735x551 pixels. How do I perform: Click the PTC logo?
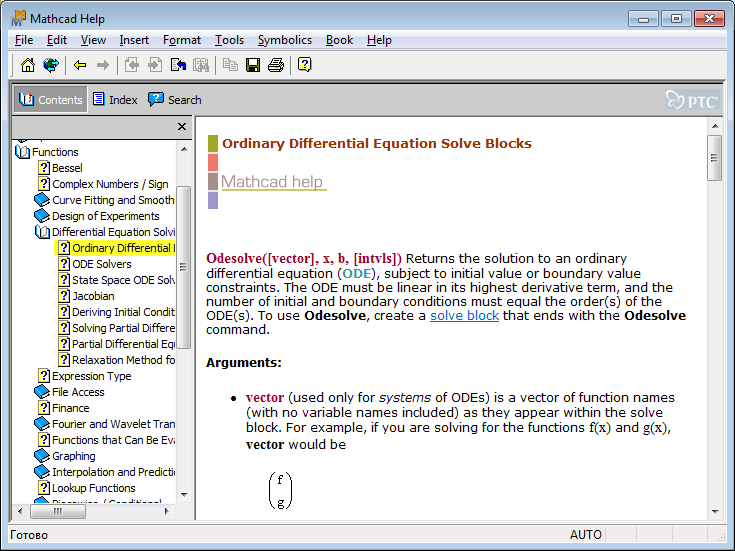click(x=693, y=100)
